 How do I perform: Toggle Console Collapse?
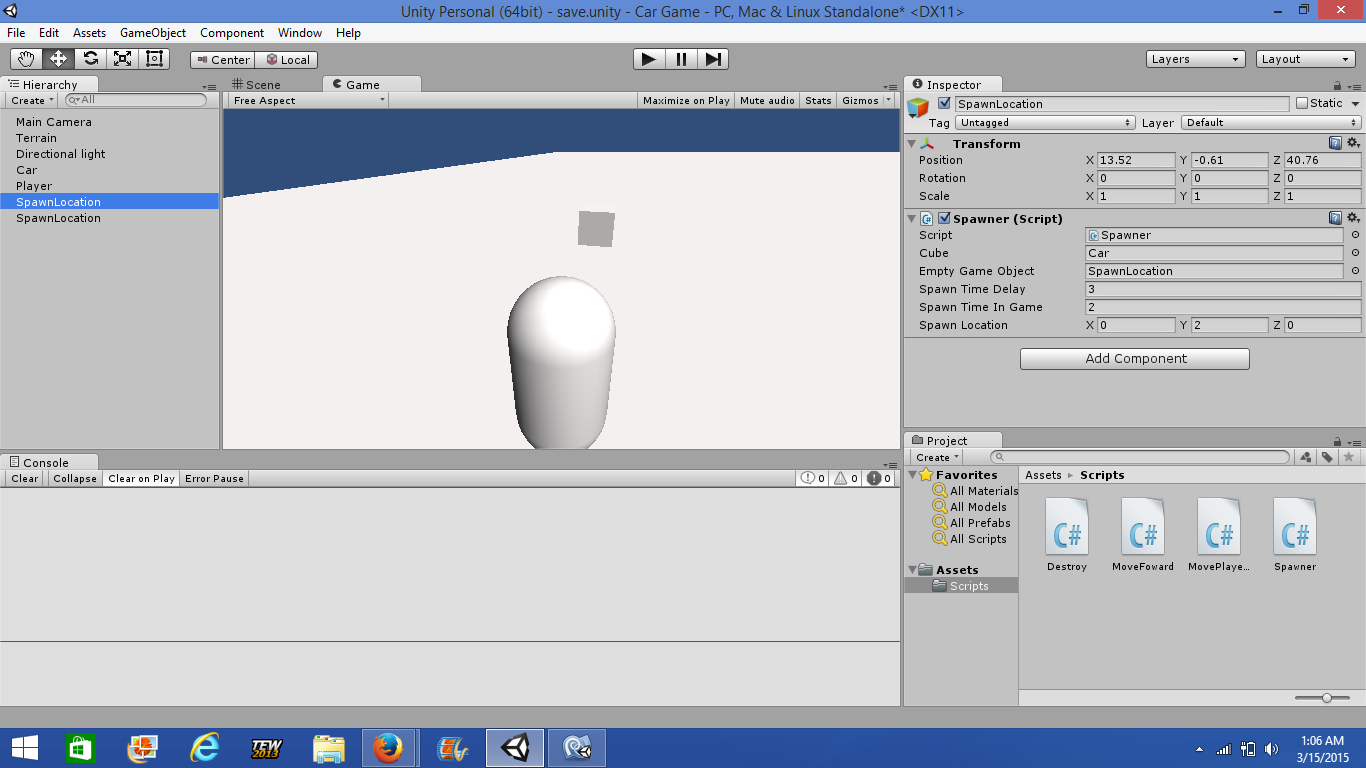75,479
